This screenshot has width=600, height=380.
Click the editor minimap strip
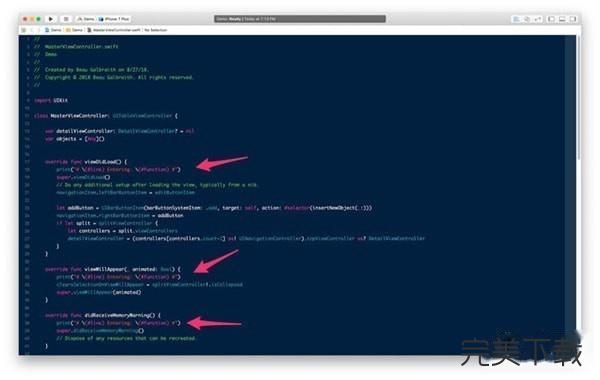pos(570,195)
